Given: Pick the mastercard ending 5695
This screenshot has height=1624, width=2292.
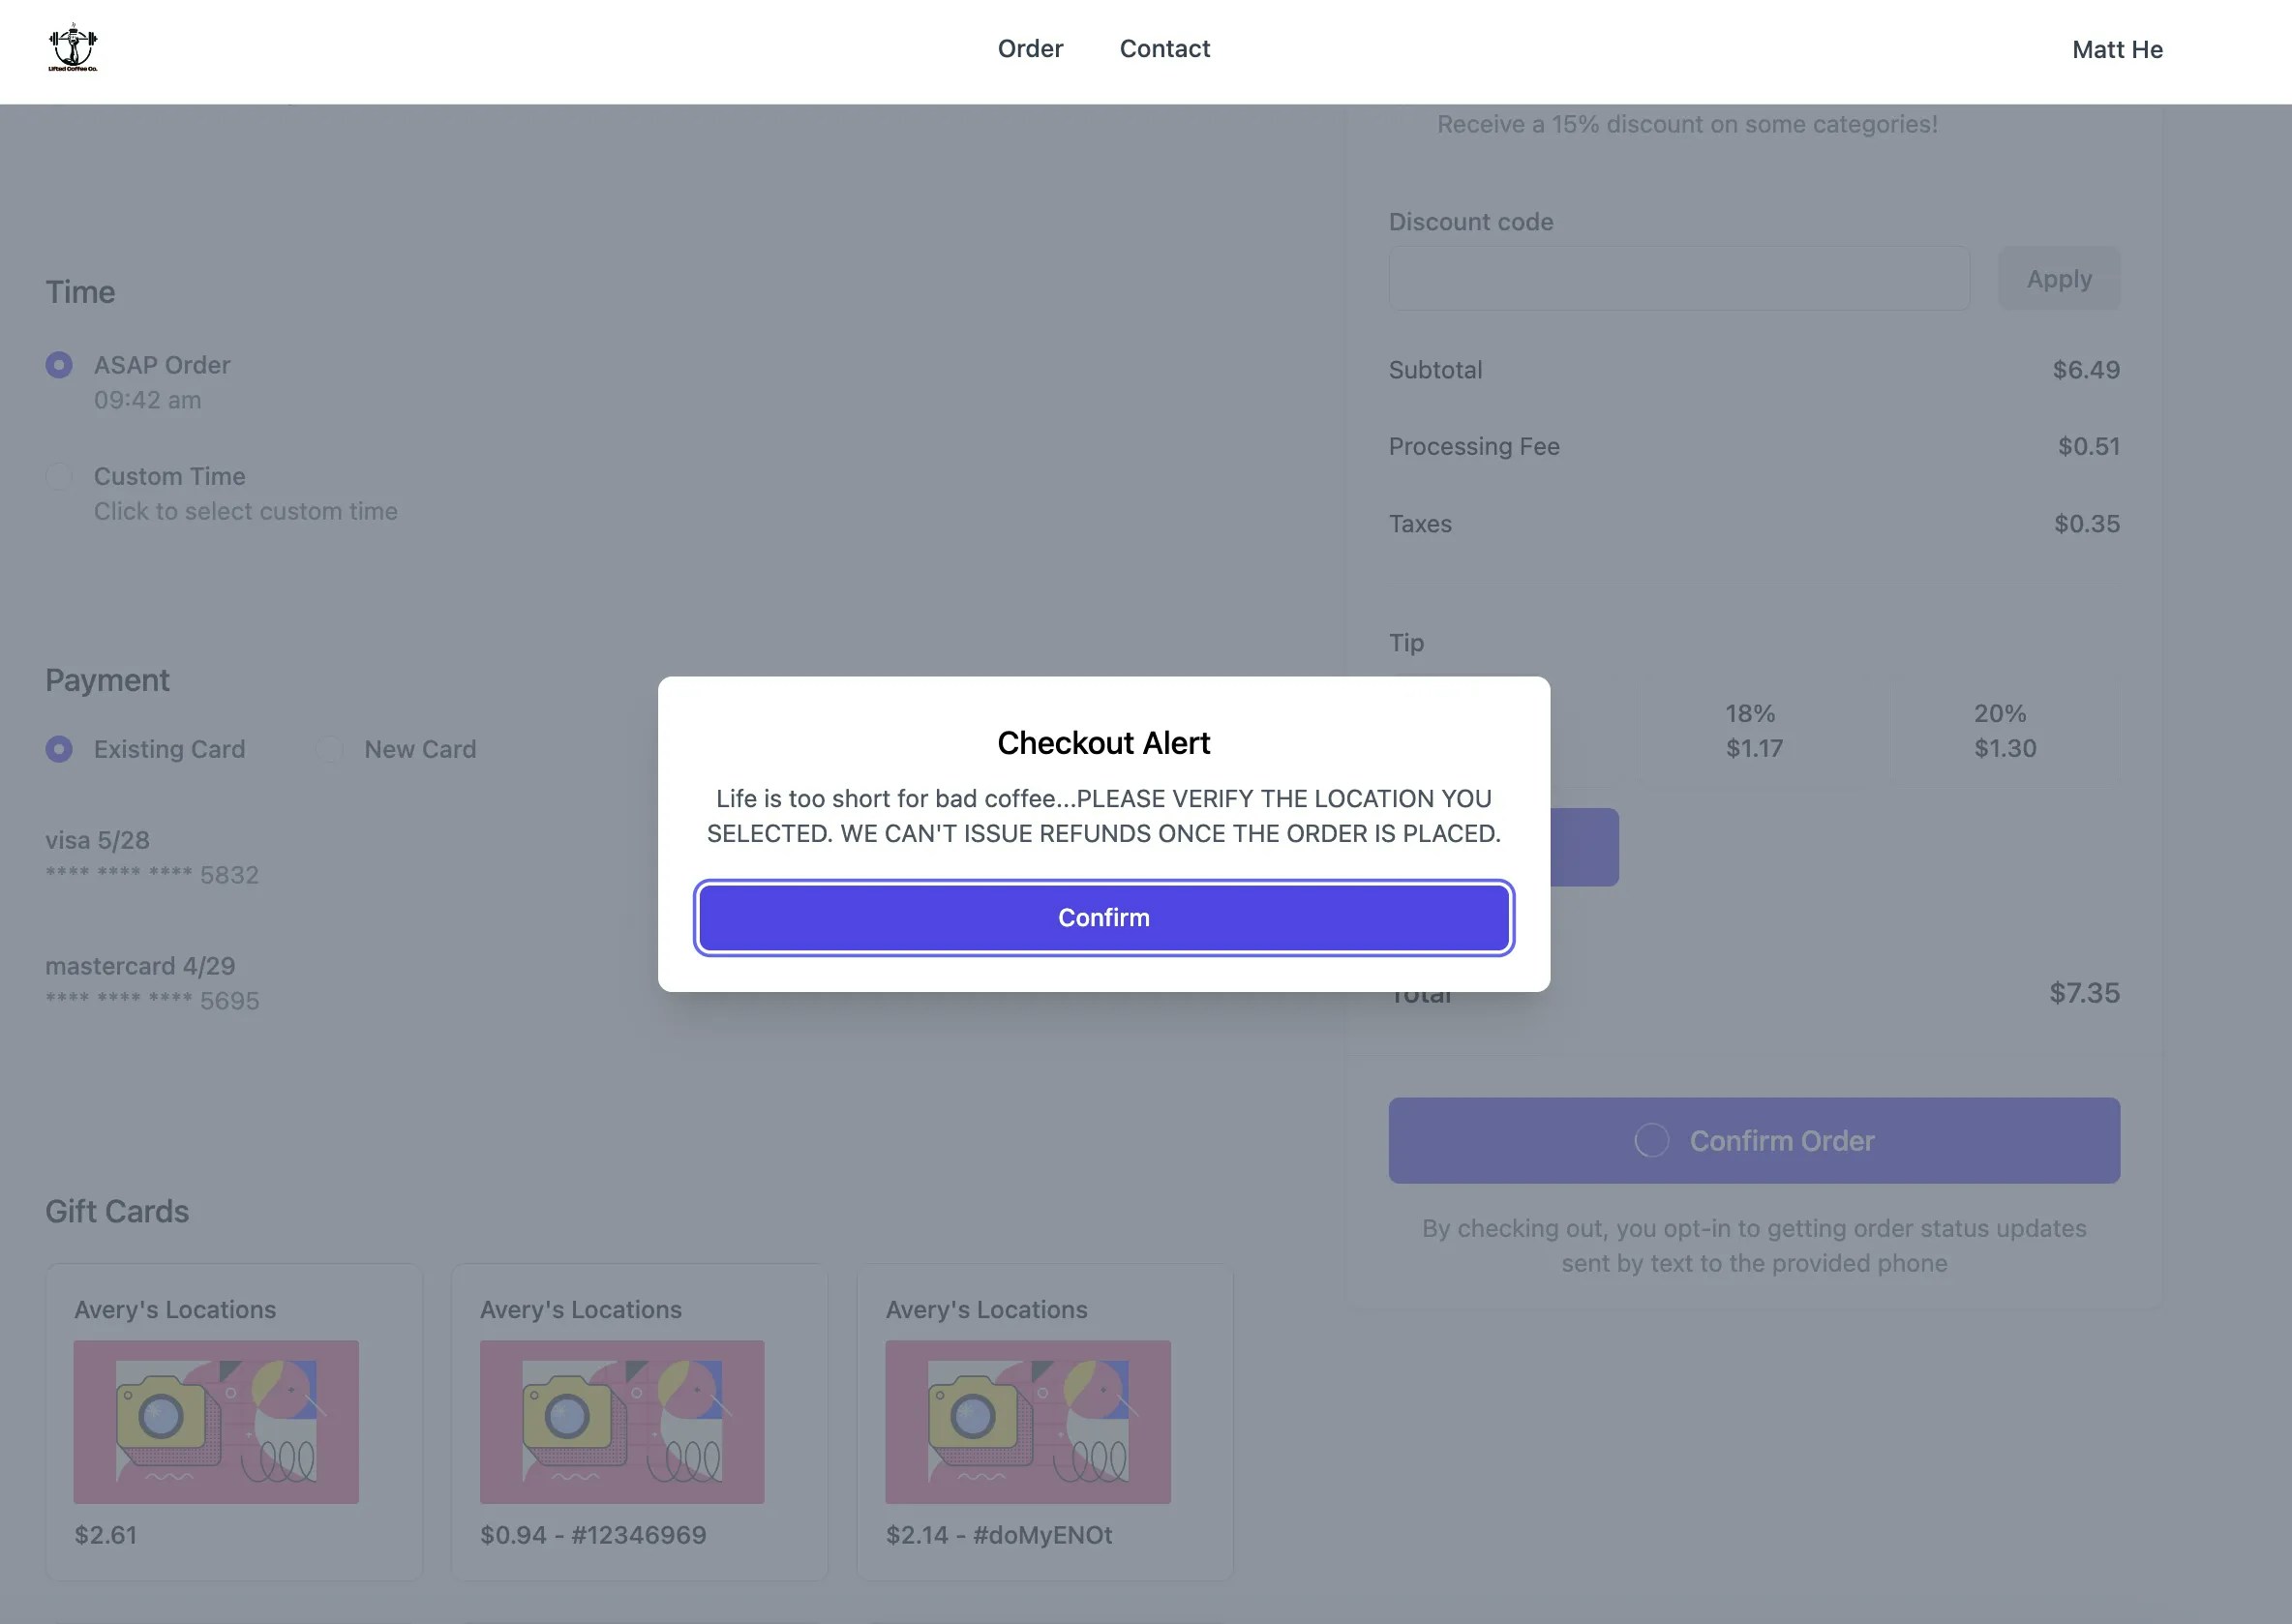Looking at the screenshot, I should tap(152, 983).
